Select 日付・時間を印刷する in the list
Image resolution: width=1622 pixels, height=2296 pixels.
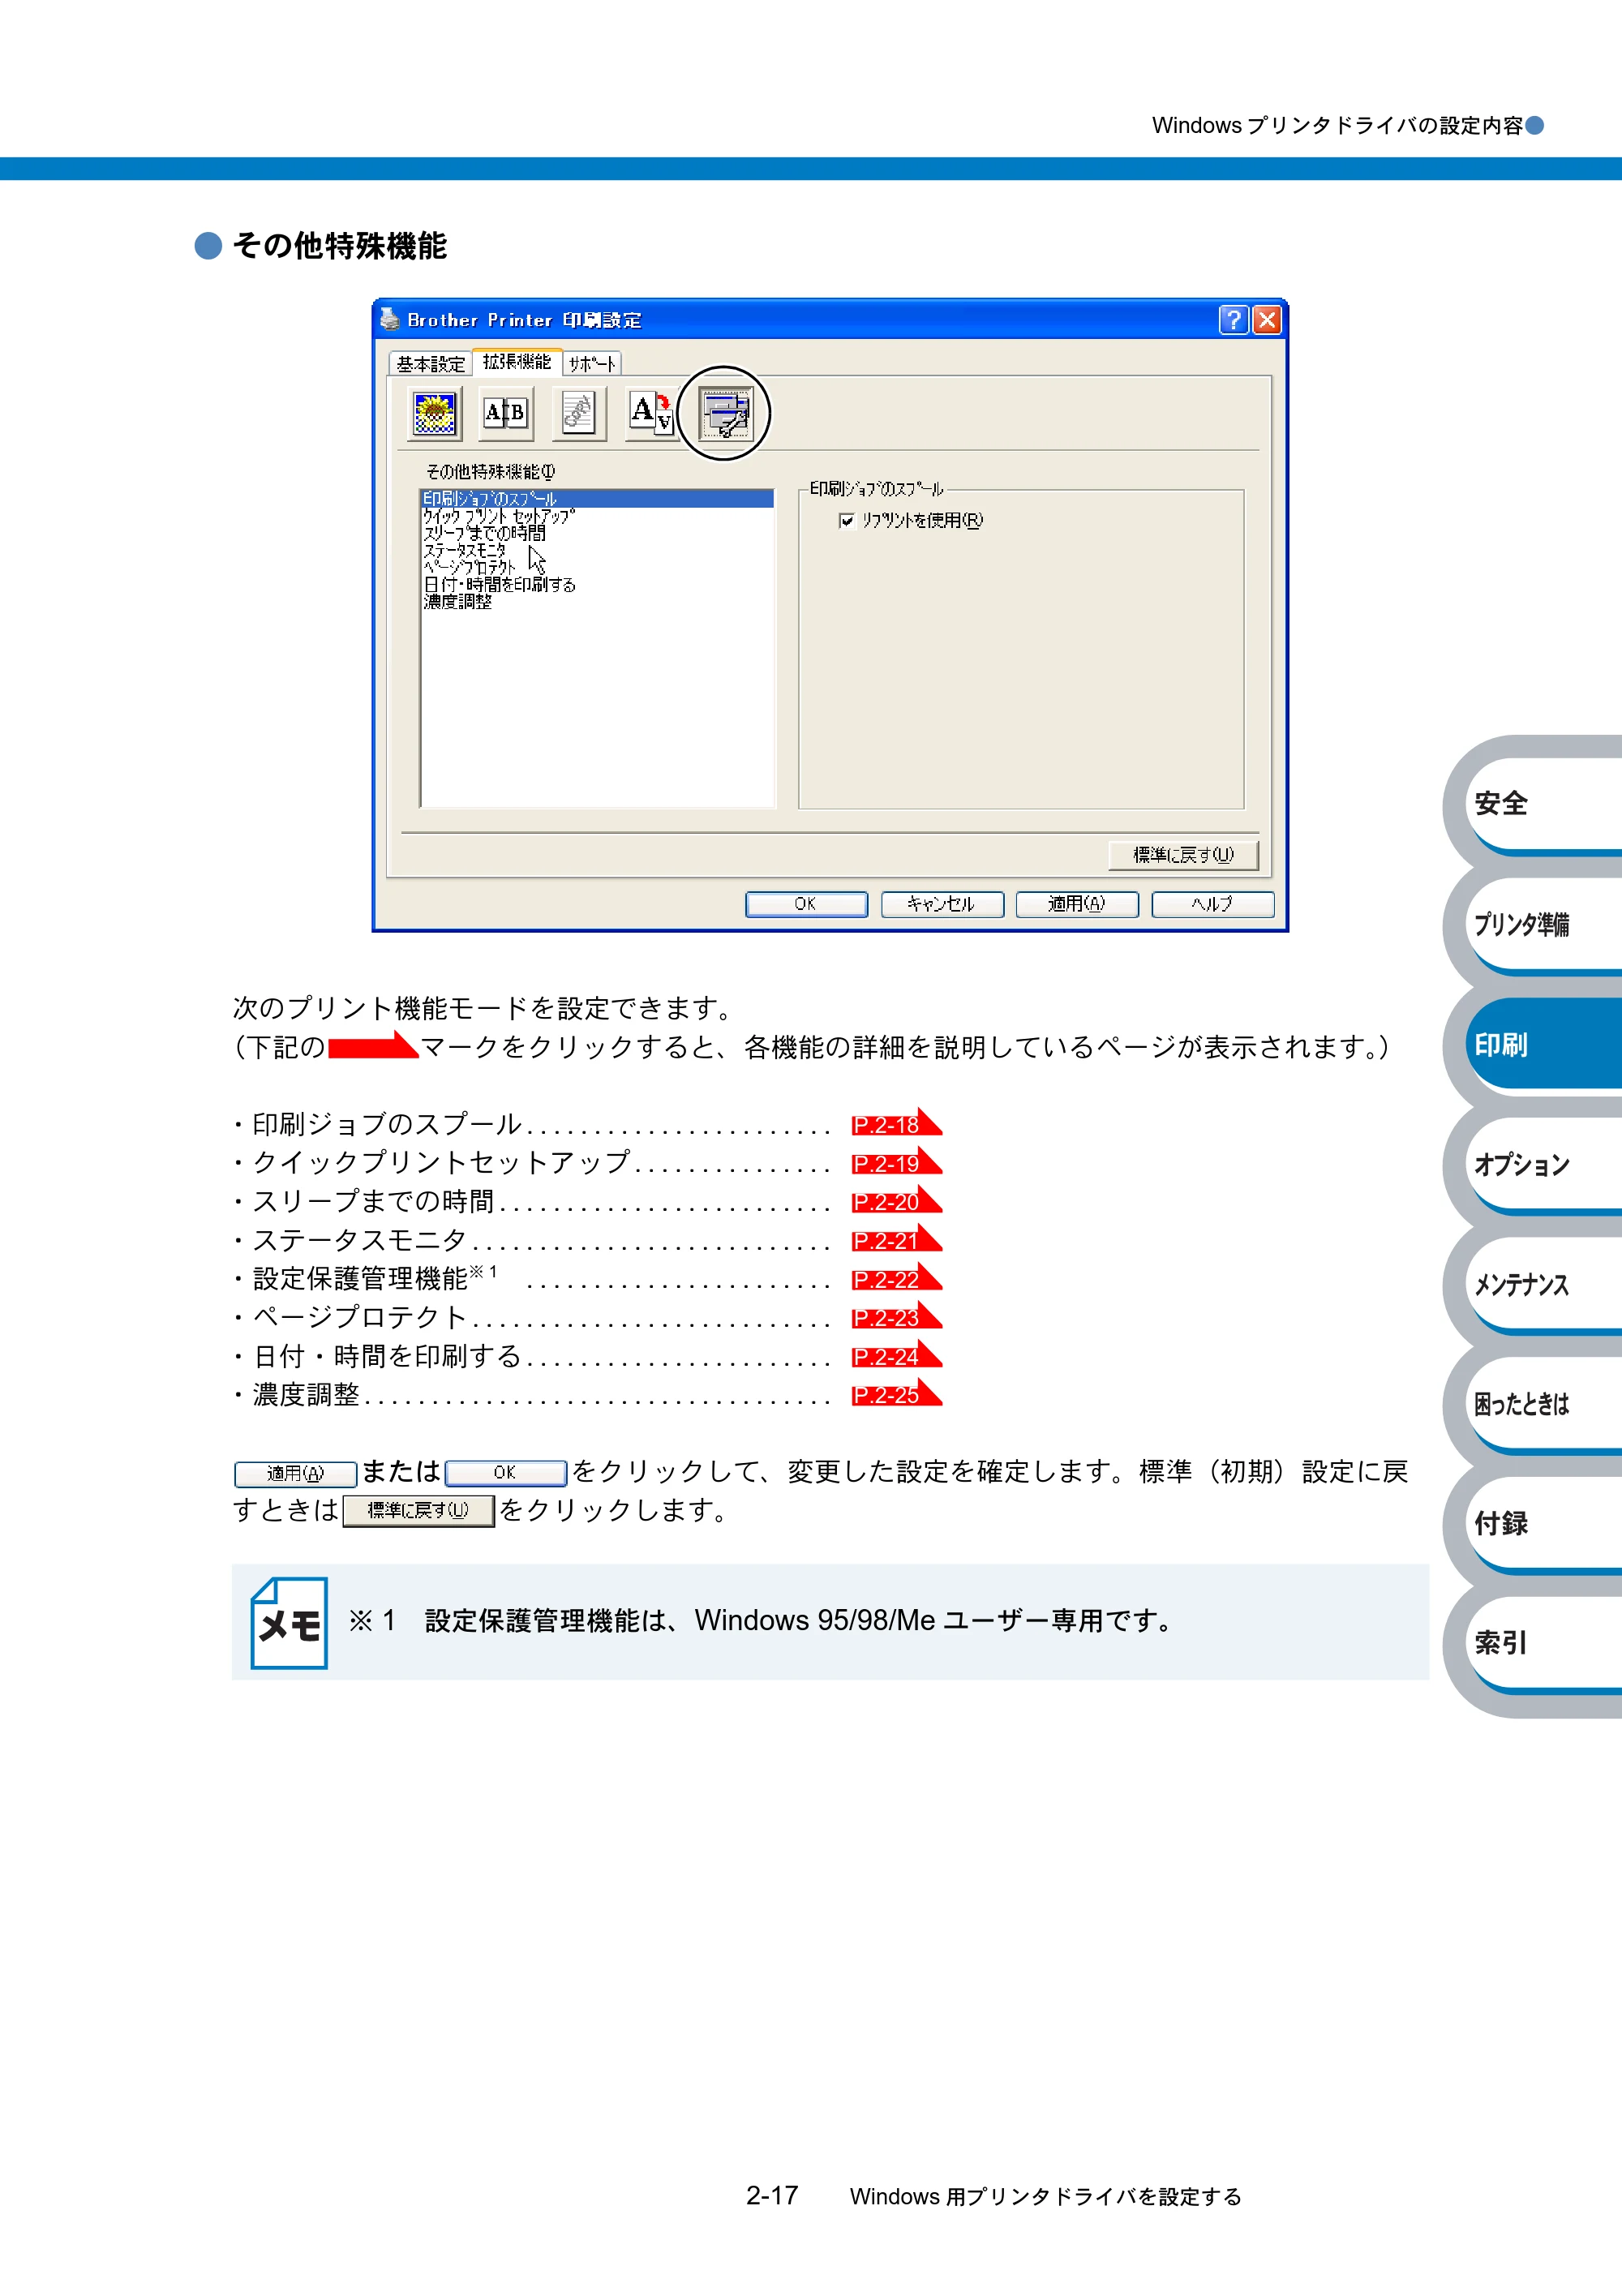(500, 584)
